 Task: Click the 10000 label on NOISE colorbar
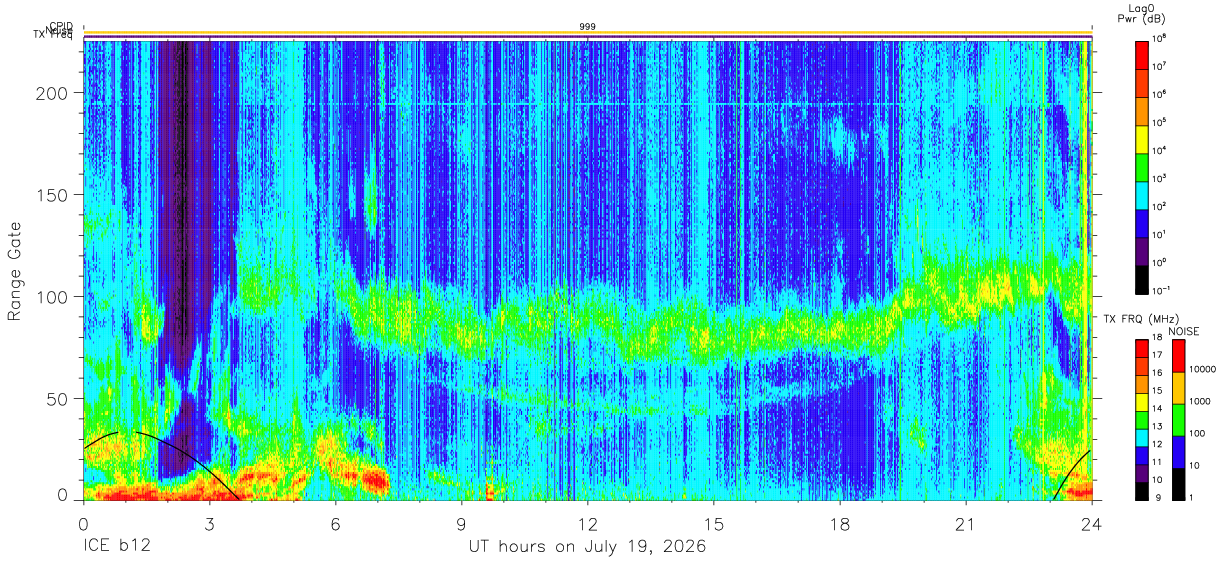pos(1203,370)
